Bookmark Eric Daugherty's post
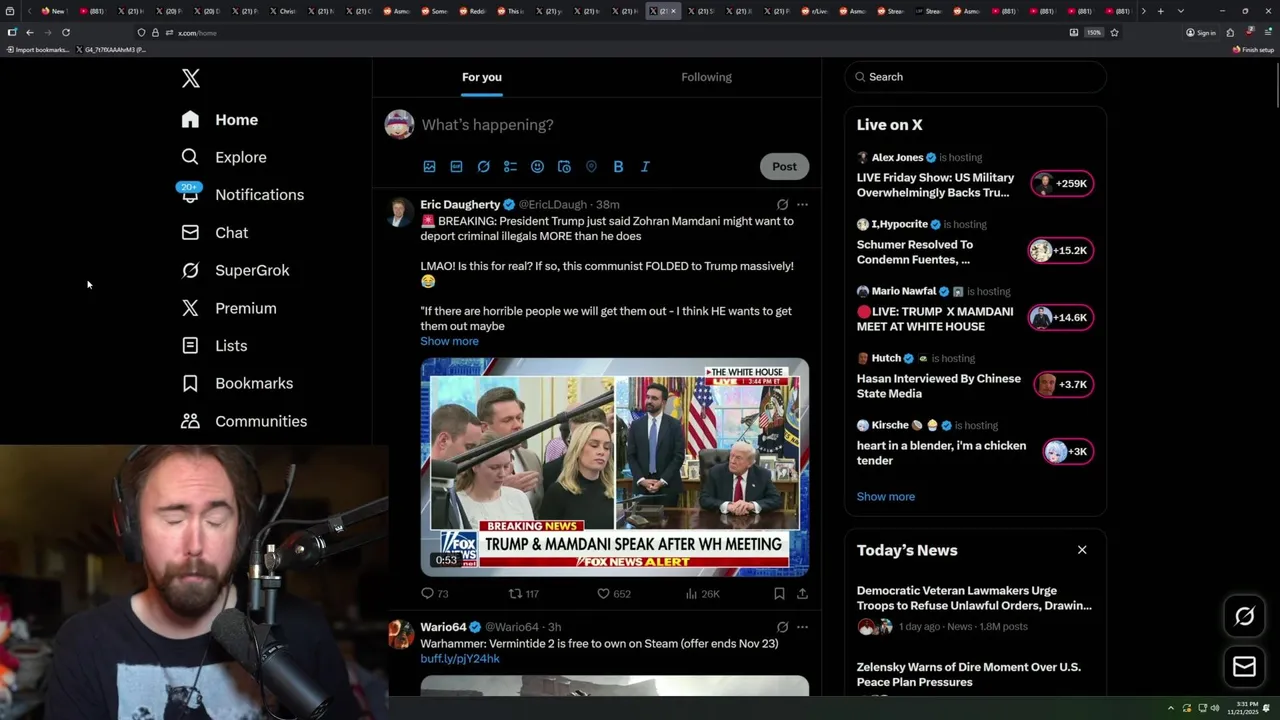The width and height of the screenshot is (1280, 720). (x=779, y=594)
